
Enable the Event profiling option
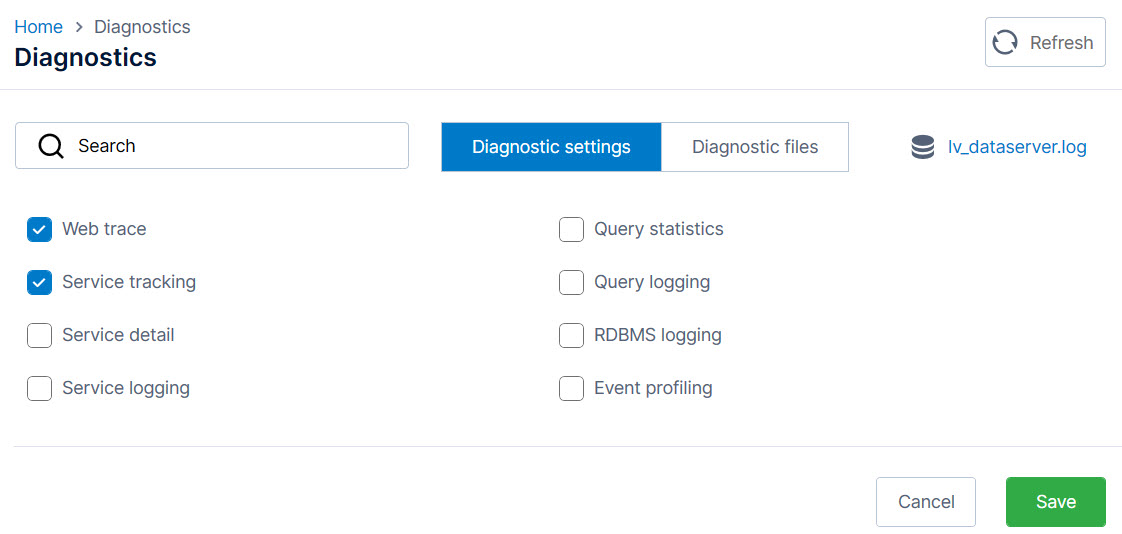[x=571, y=389]
